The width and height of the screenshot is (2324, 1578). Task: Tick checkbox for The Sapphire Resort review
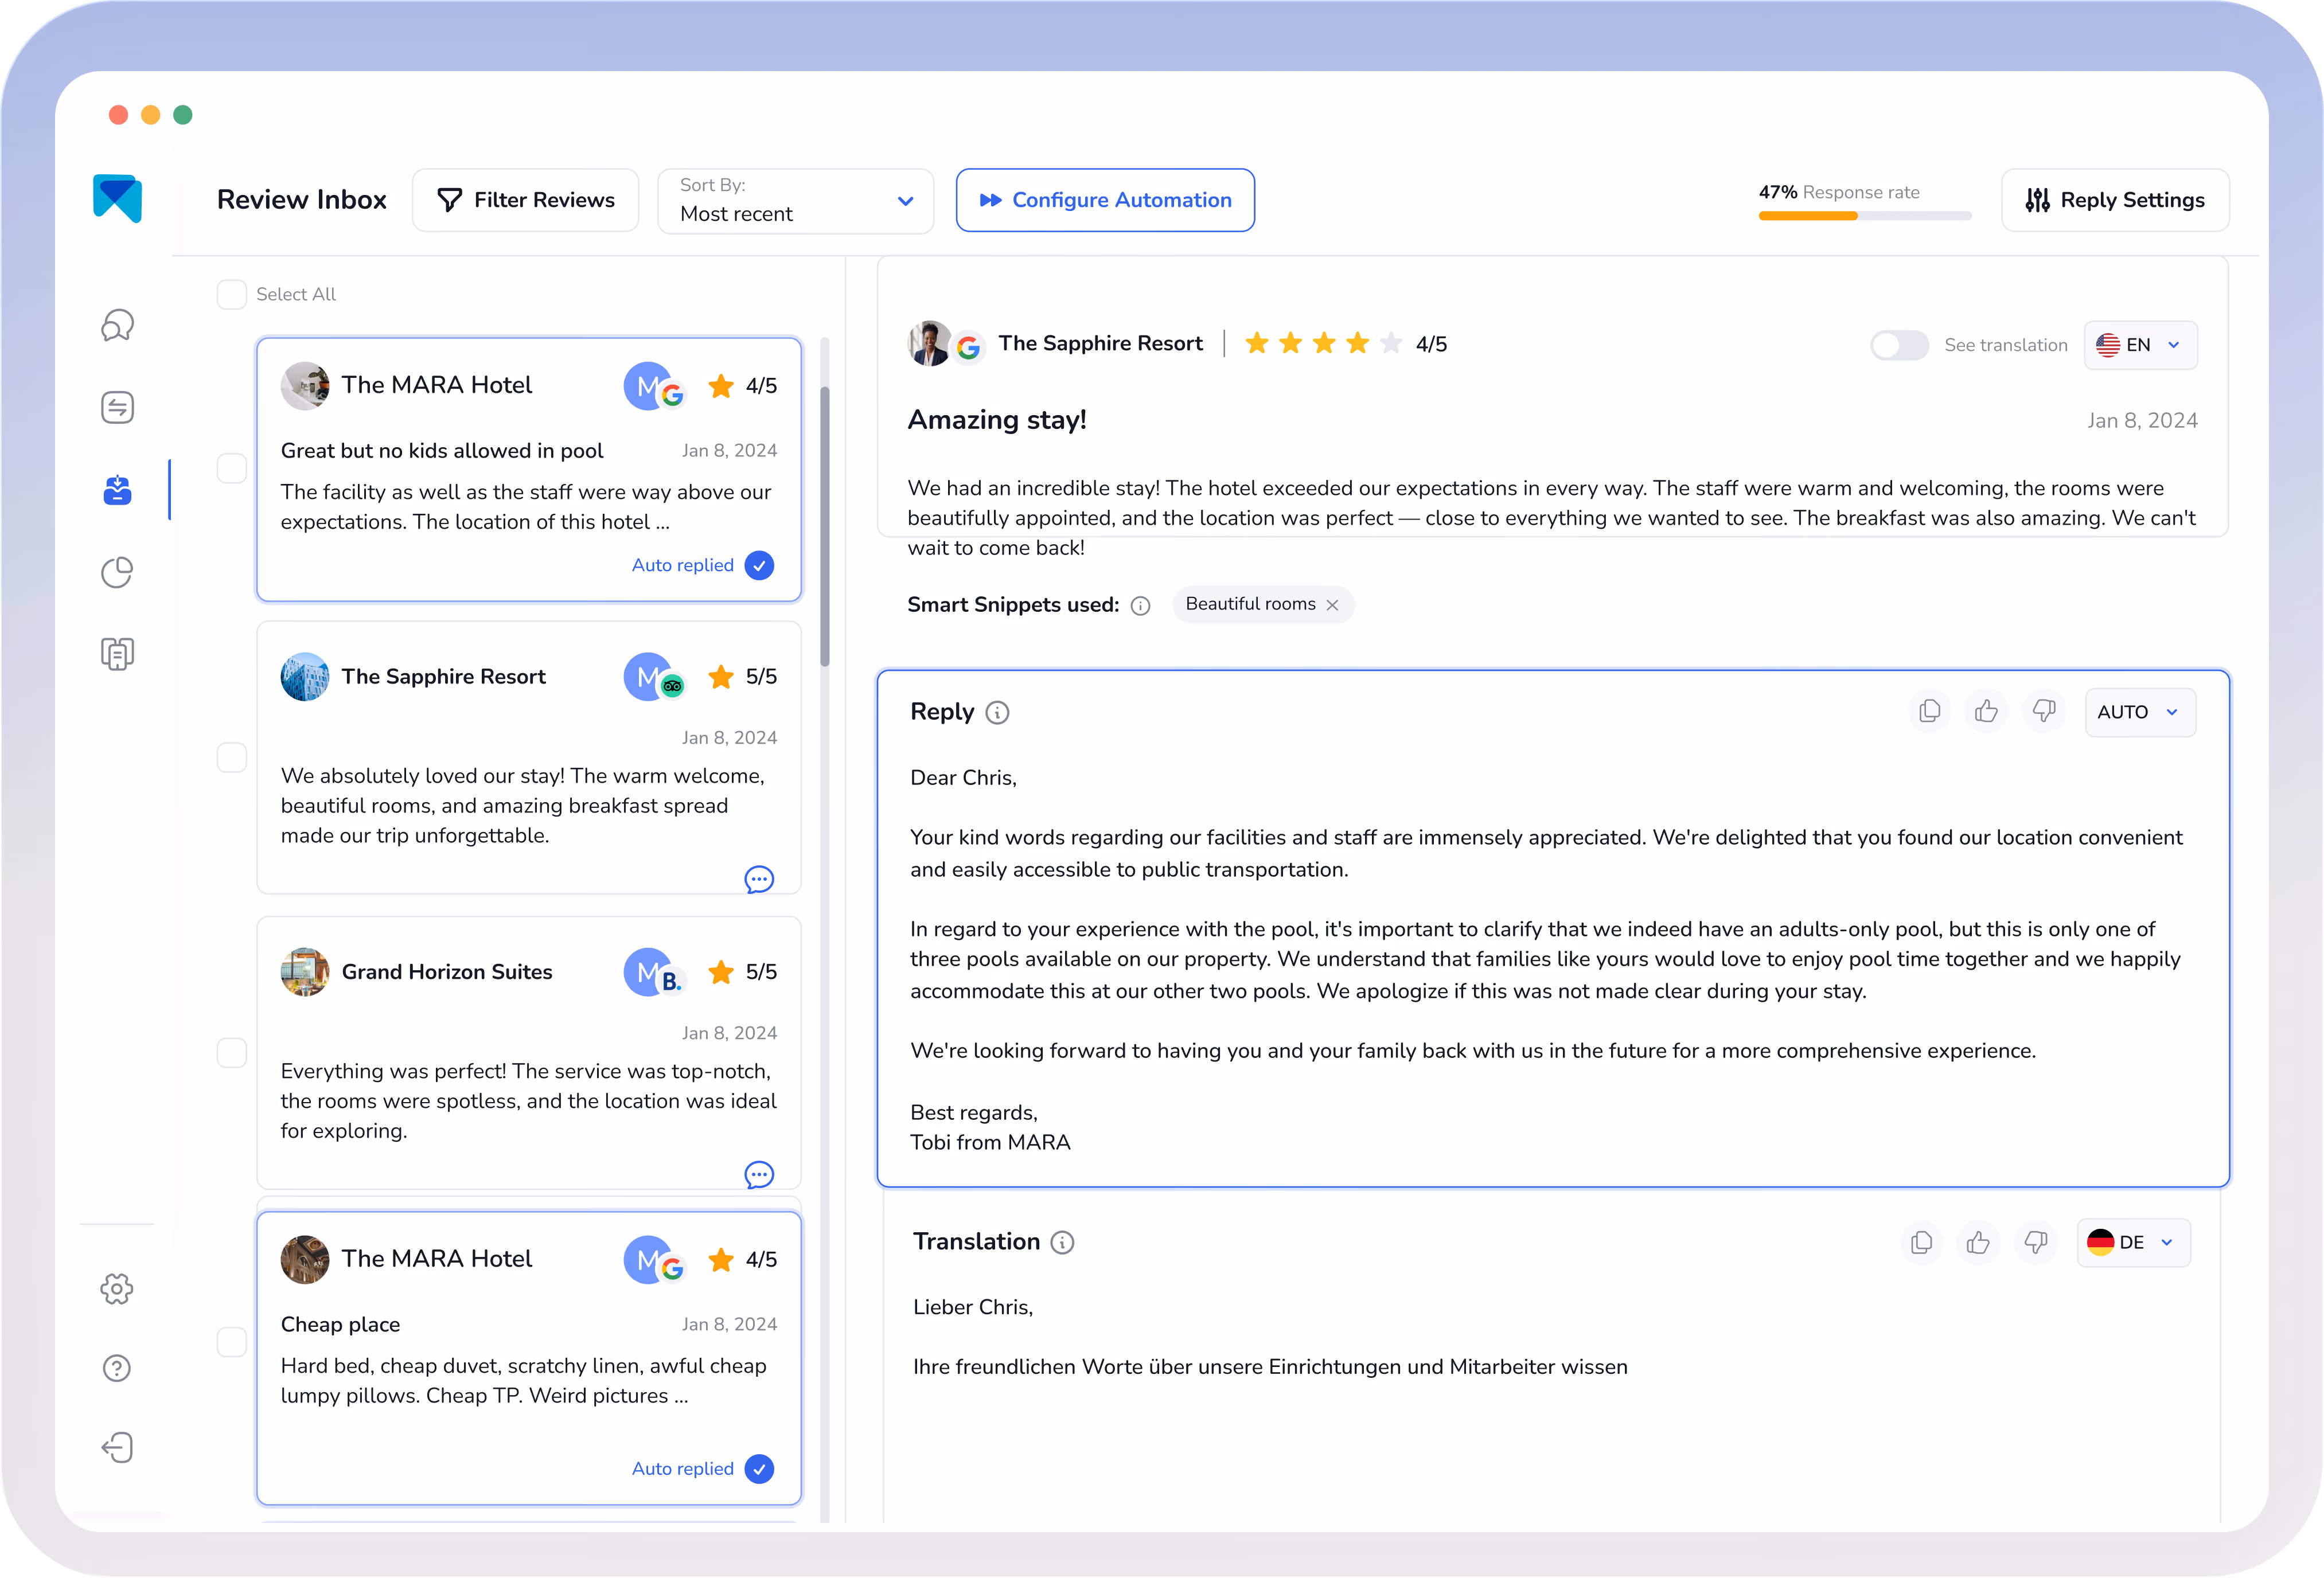(232, 758)
